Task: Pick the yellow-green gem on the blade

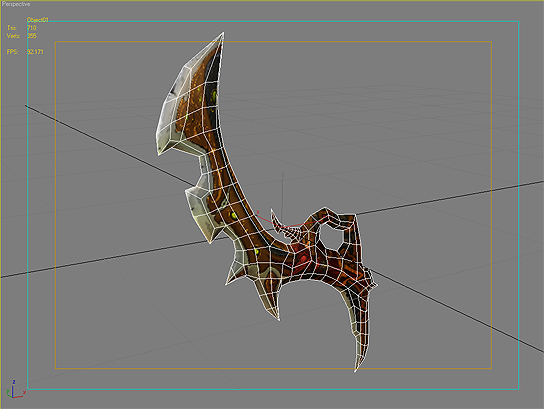Action: (x=233, y=216)
